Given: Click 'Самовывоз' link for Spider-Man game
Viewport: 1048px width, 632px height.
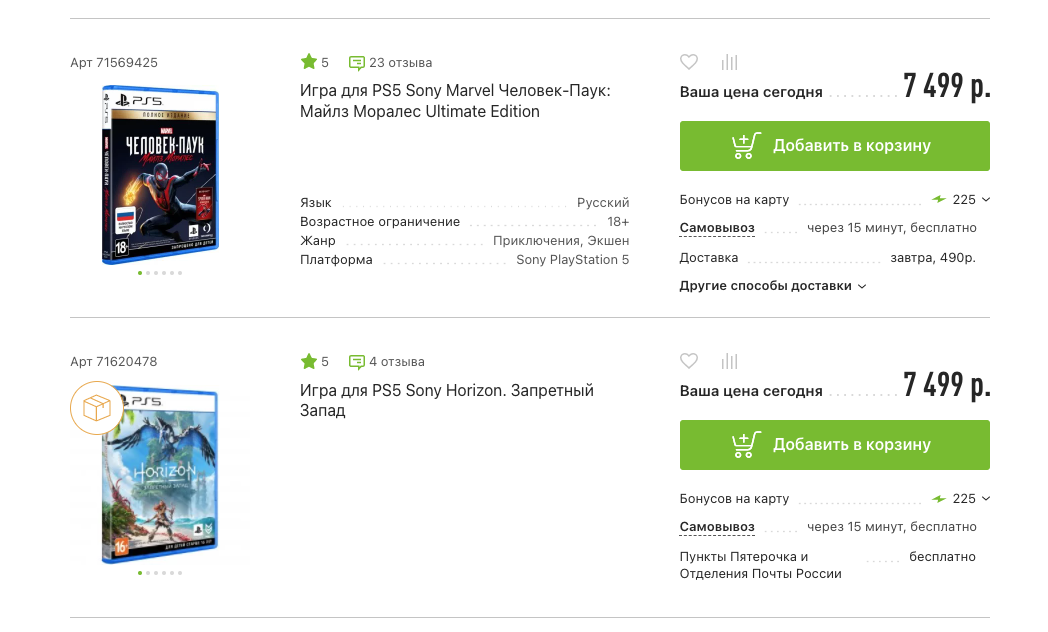Looking at the screenshot, I should pyautogui.click(x=716, y=228).
